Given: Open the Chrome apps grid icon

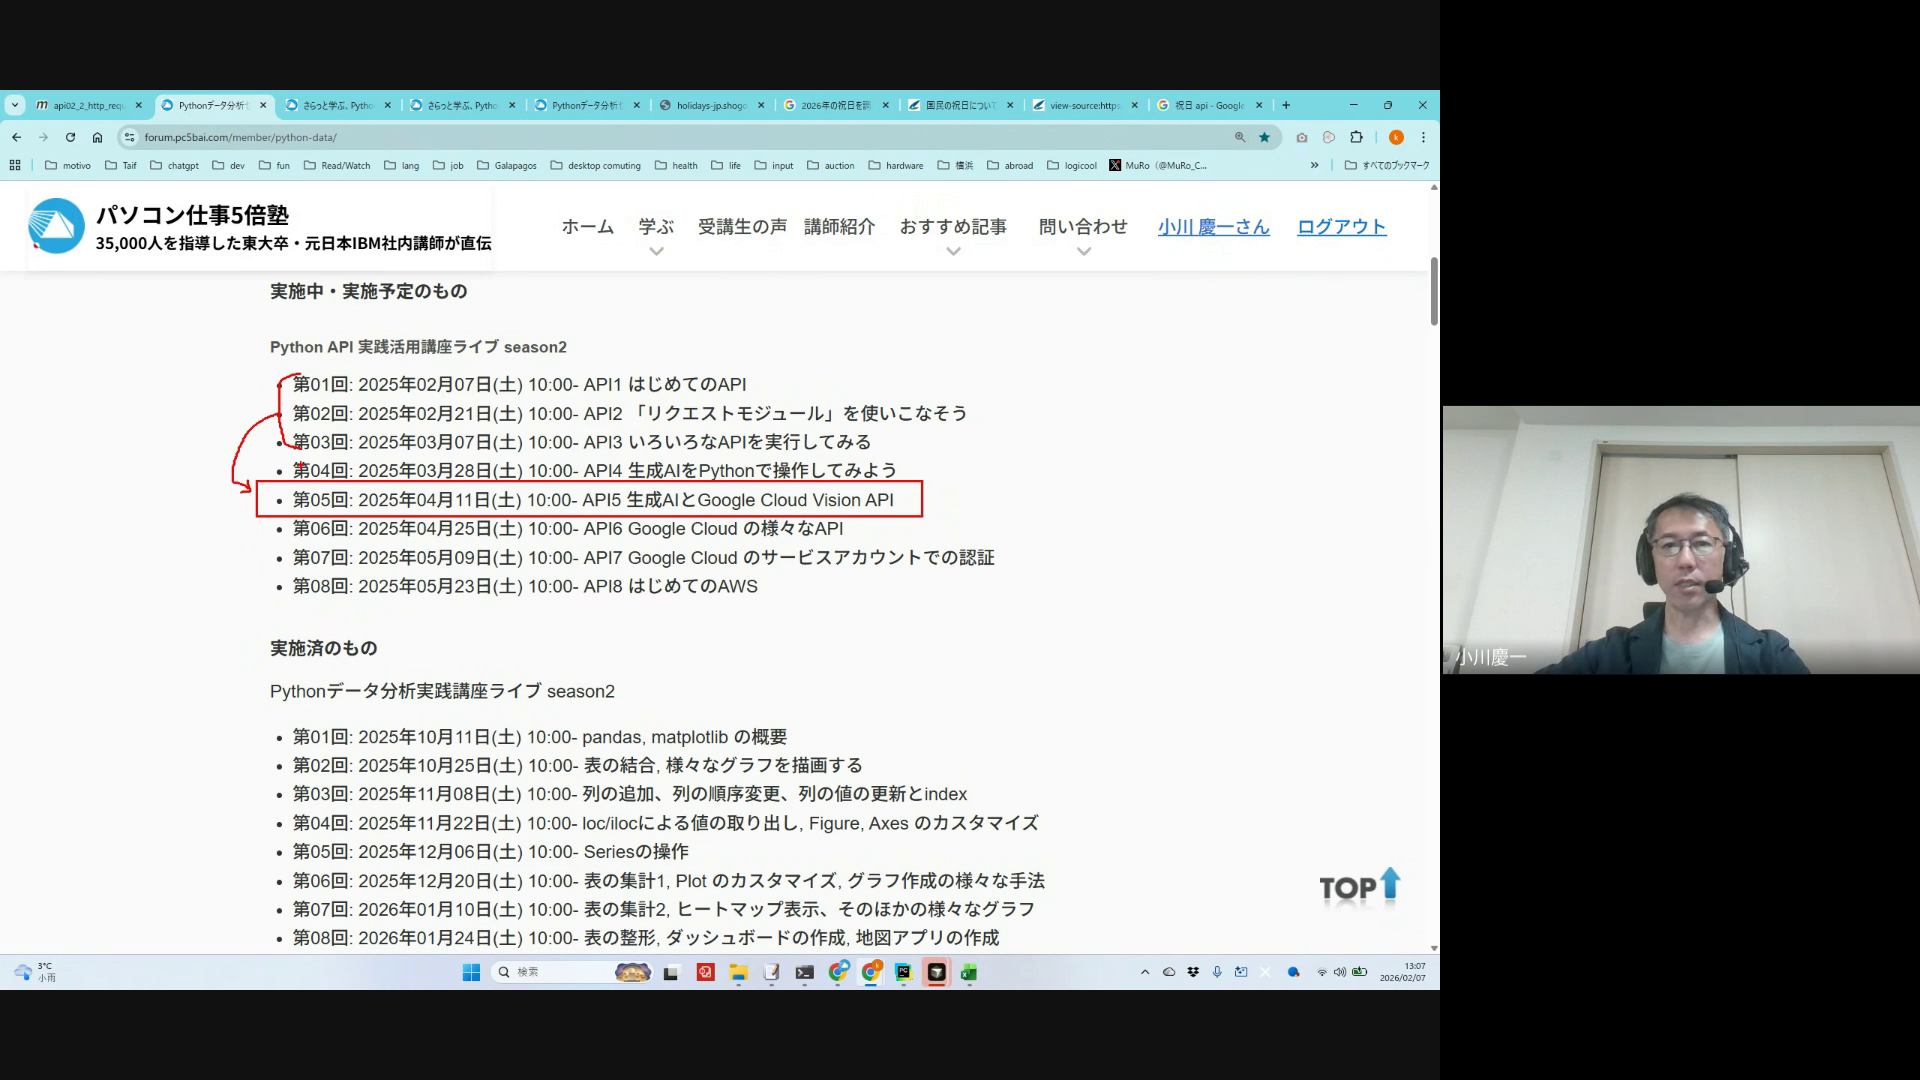Looking at the screenshot, I should pos(15,165).
